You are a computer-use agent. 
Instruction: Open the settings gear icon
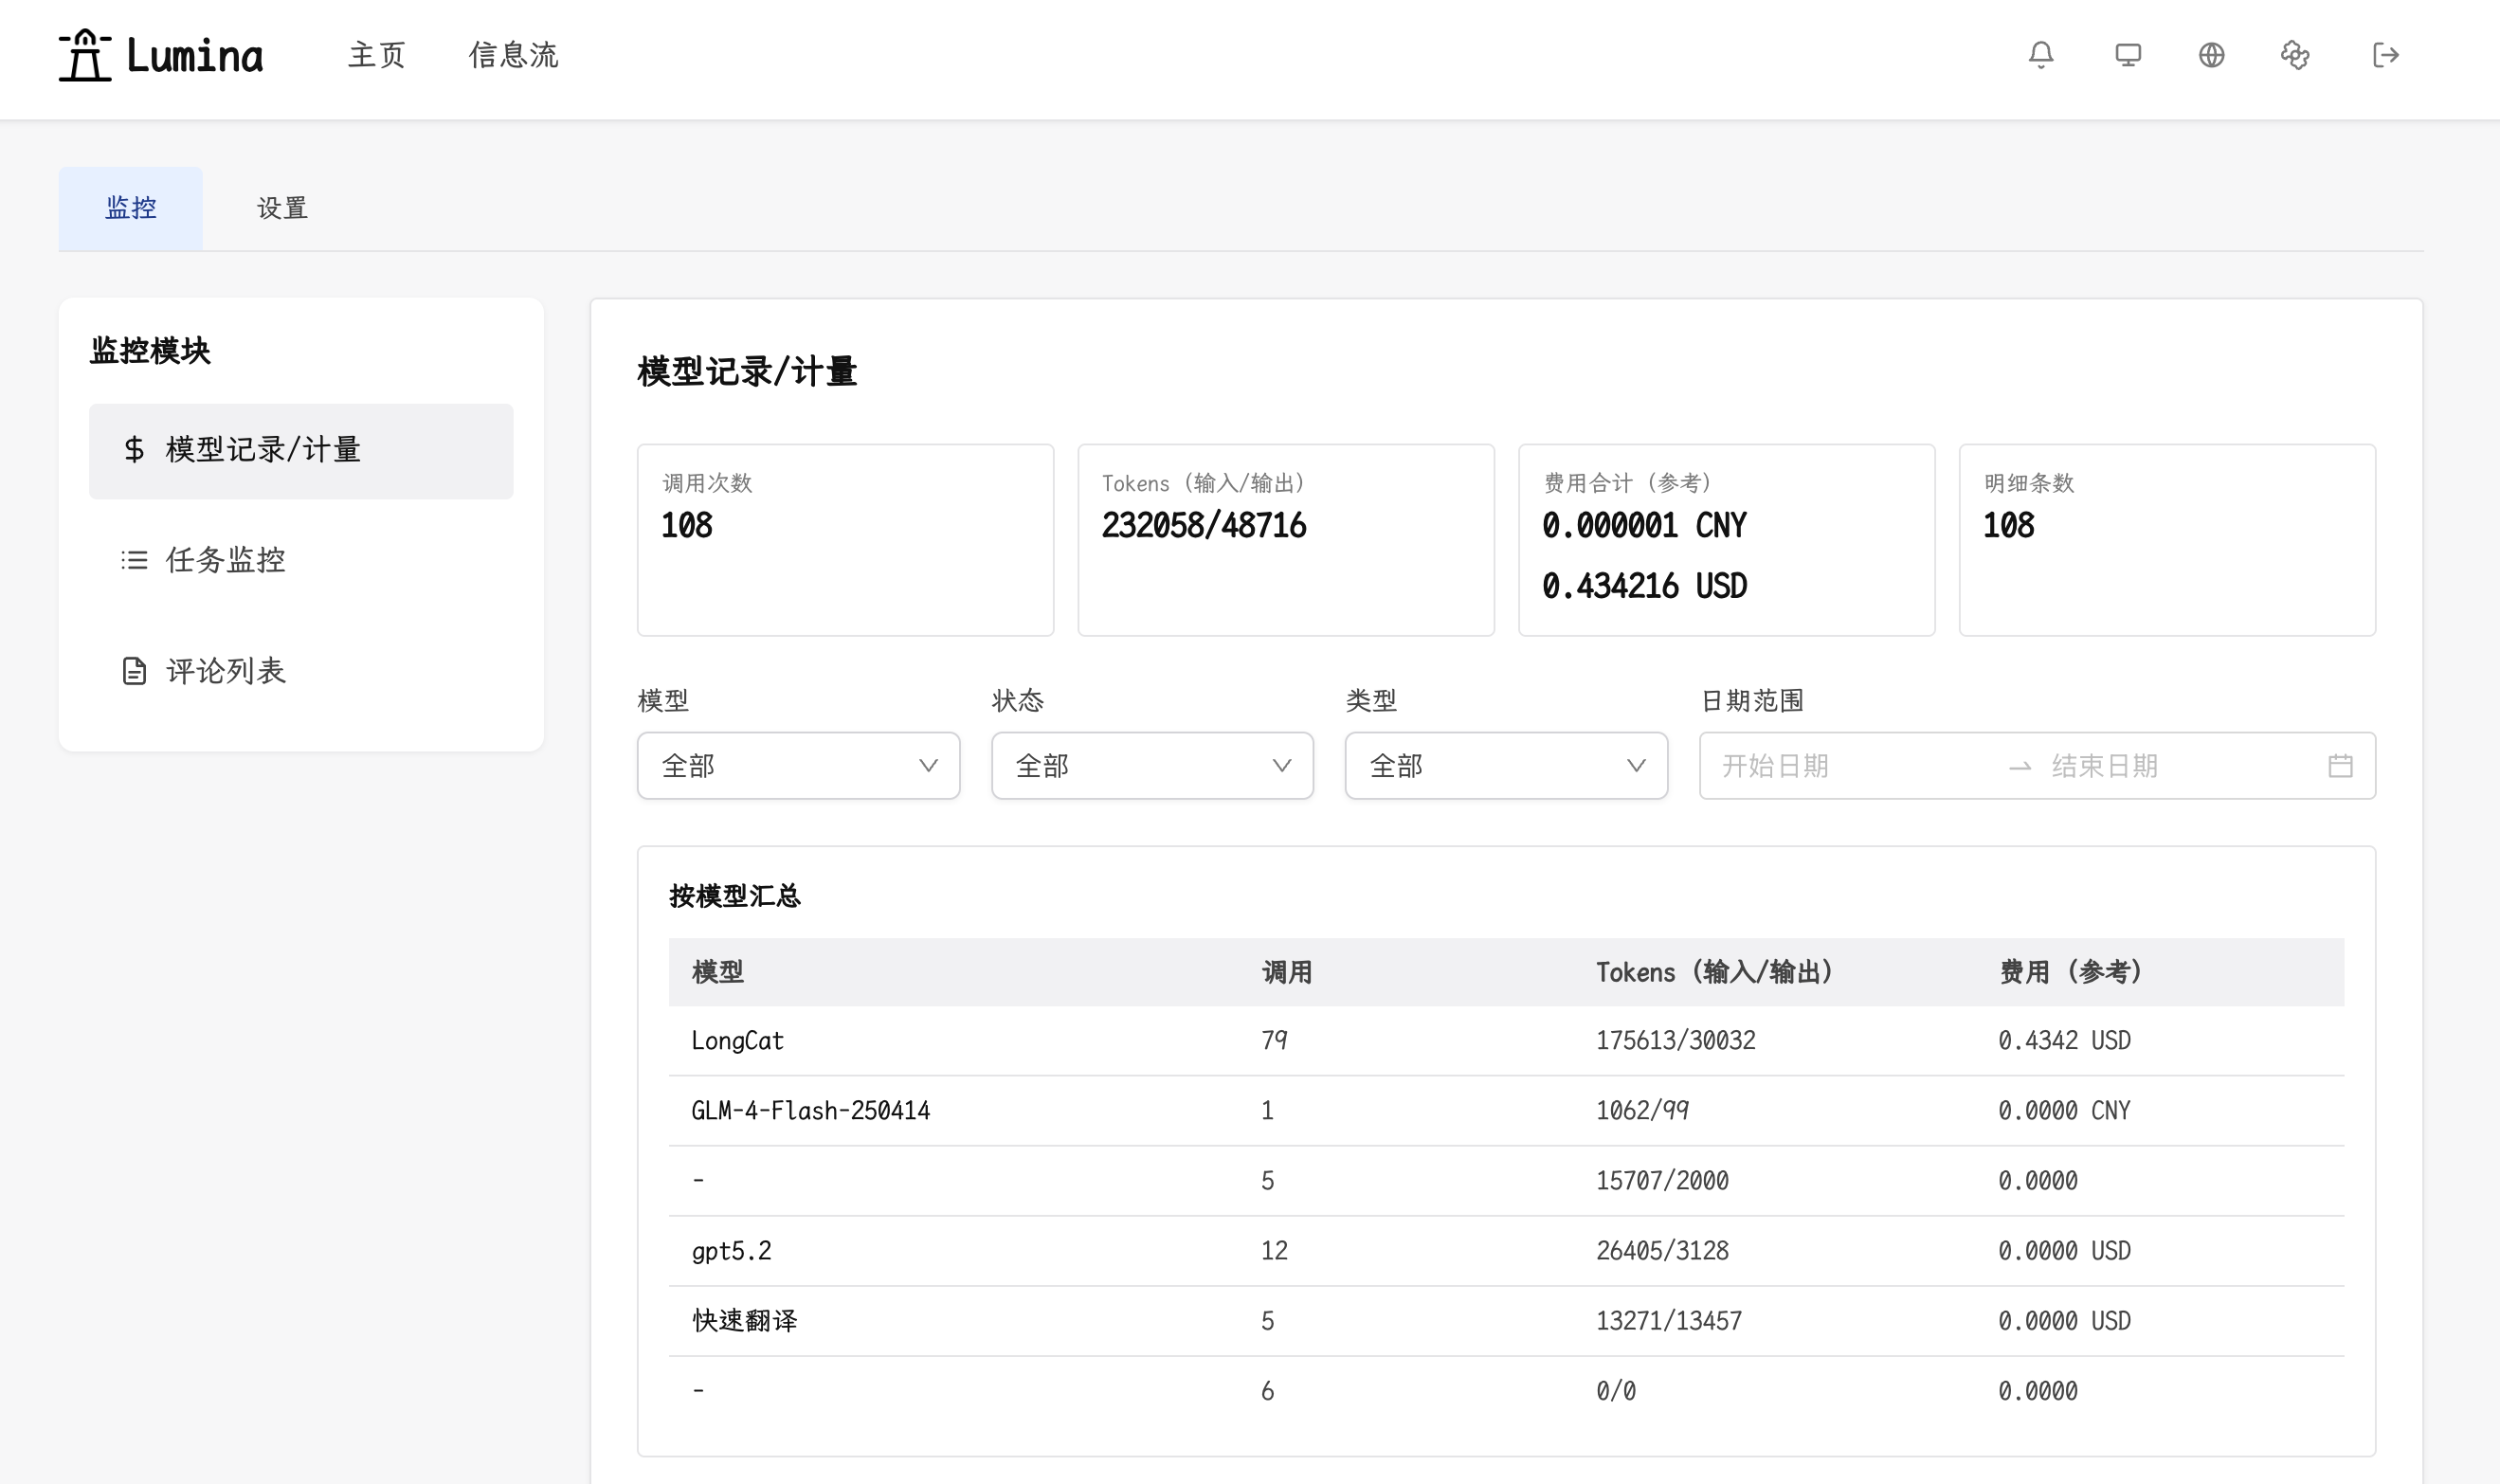point(2295,55)
